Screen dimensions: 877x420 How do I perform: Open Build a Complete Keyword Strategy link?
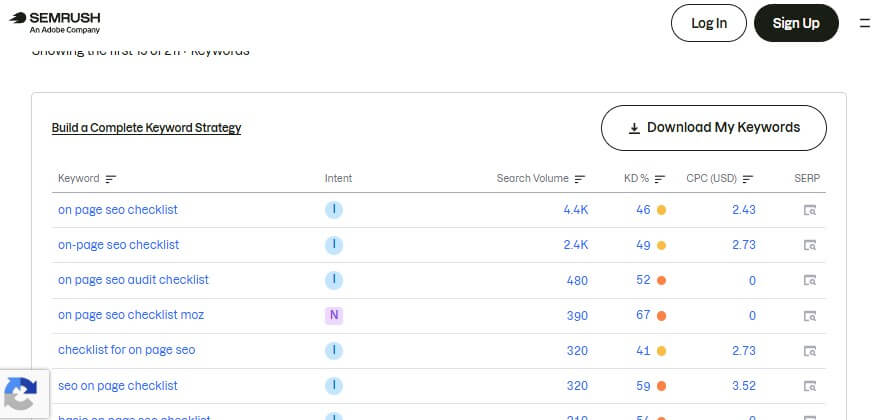pyautogui.click(x=147, y=128)
